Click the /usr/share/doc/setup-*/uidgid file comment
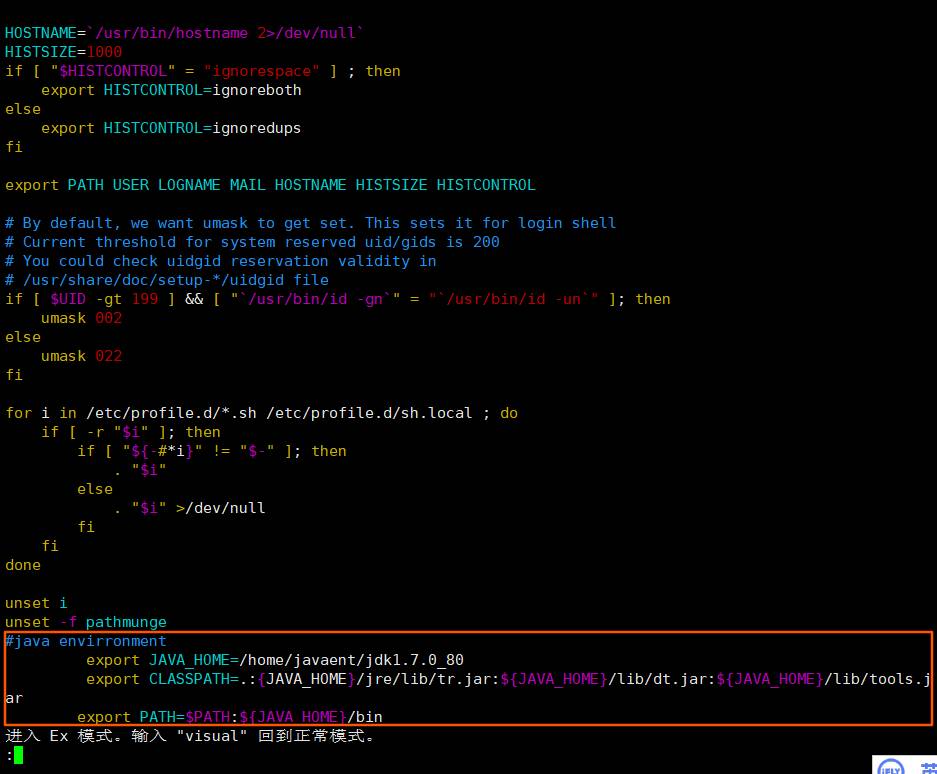Image resolution: width=937 pixels, height=774 pixels. pos(167,280)
